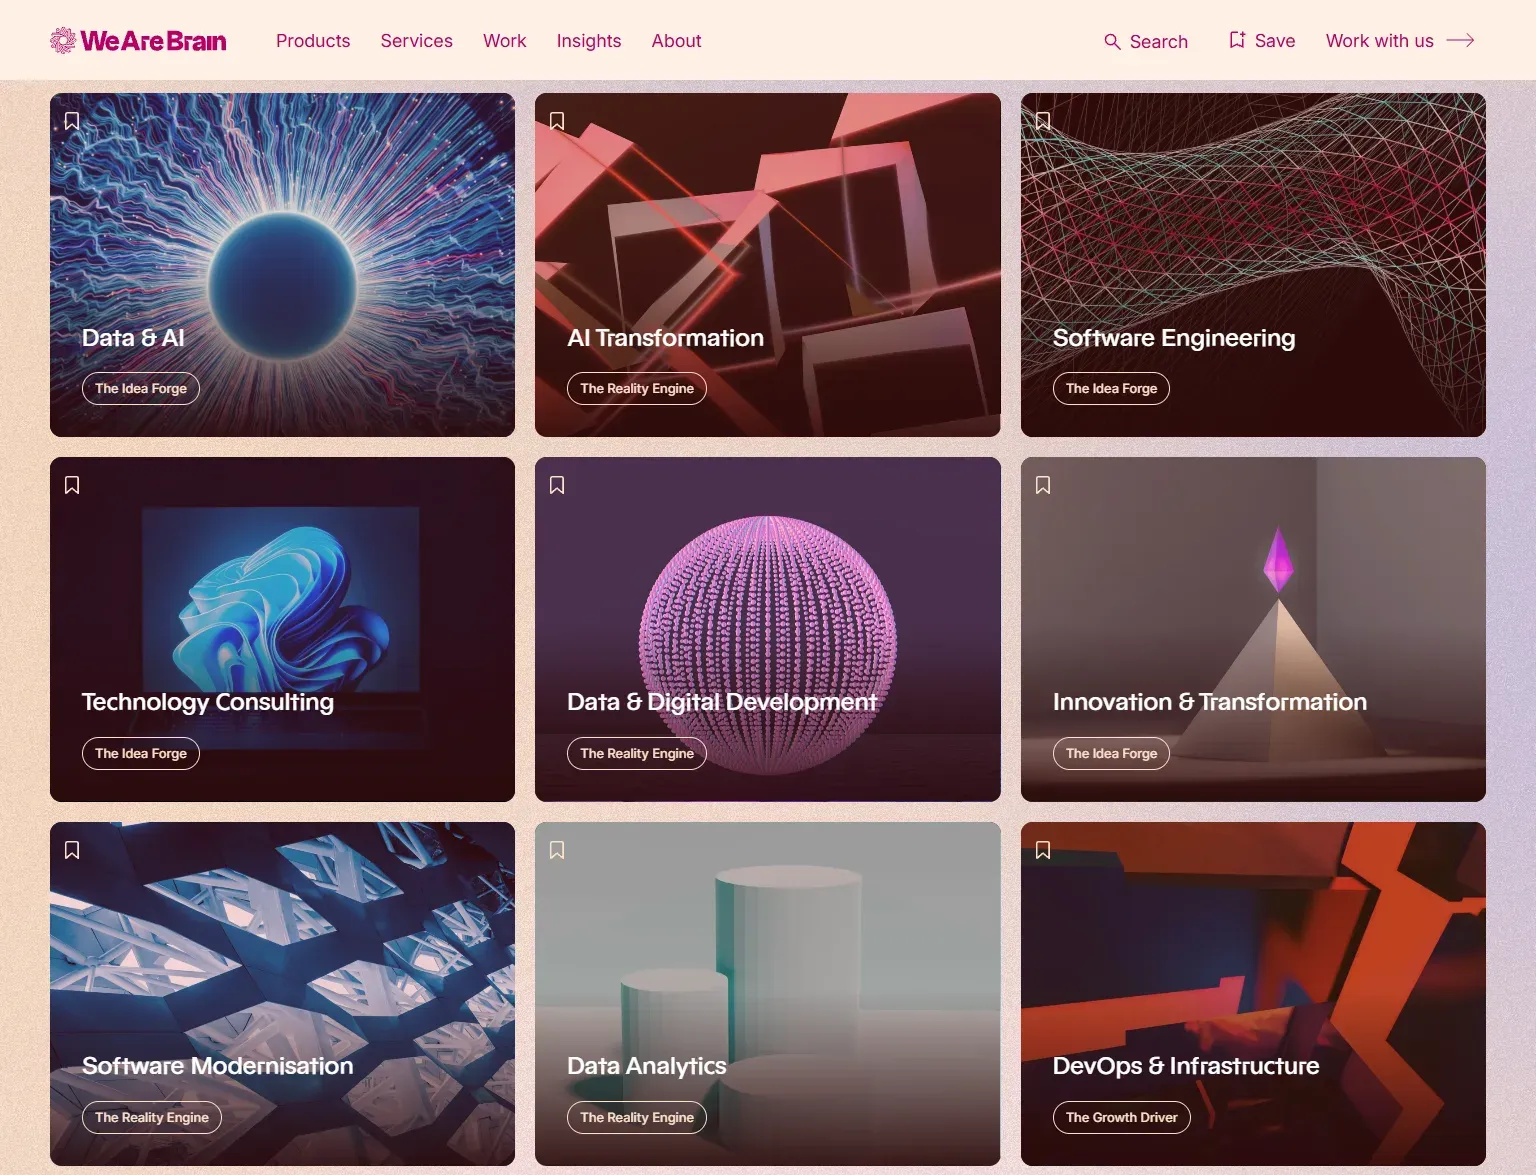Click the Search label in header
The image size is (1536, 1175).
(1159, 42)
